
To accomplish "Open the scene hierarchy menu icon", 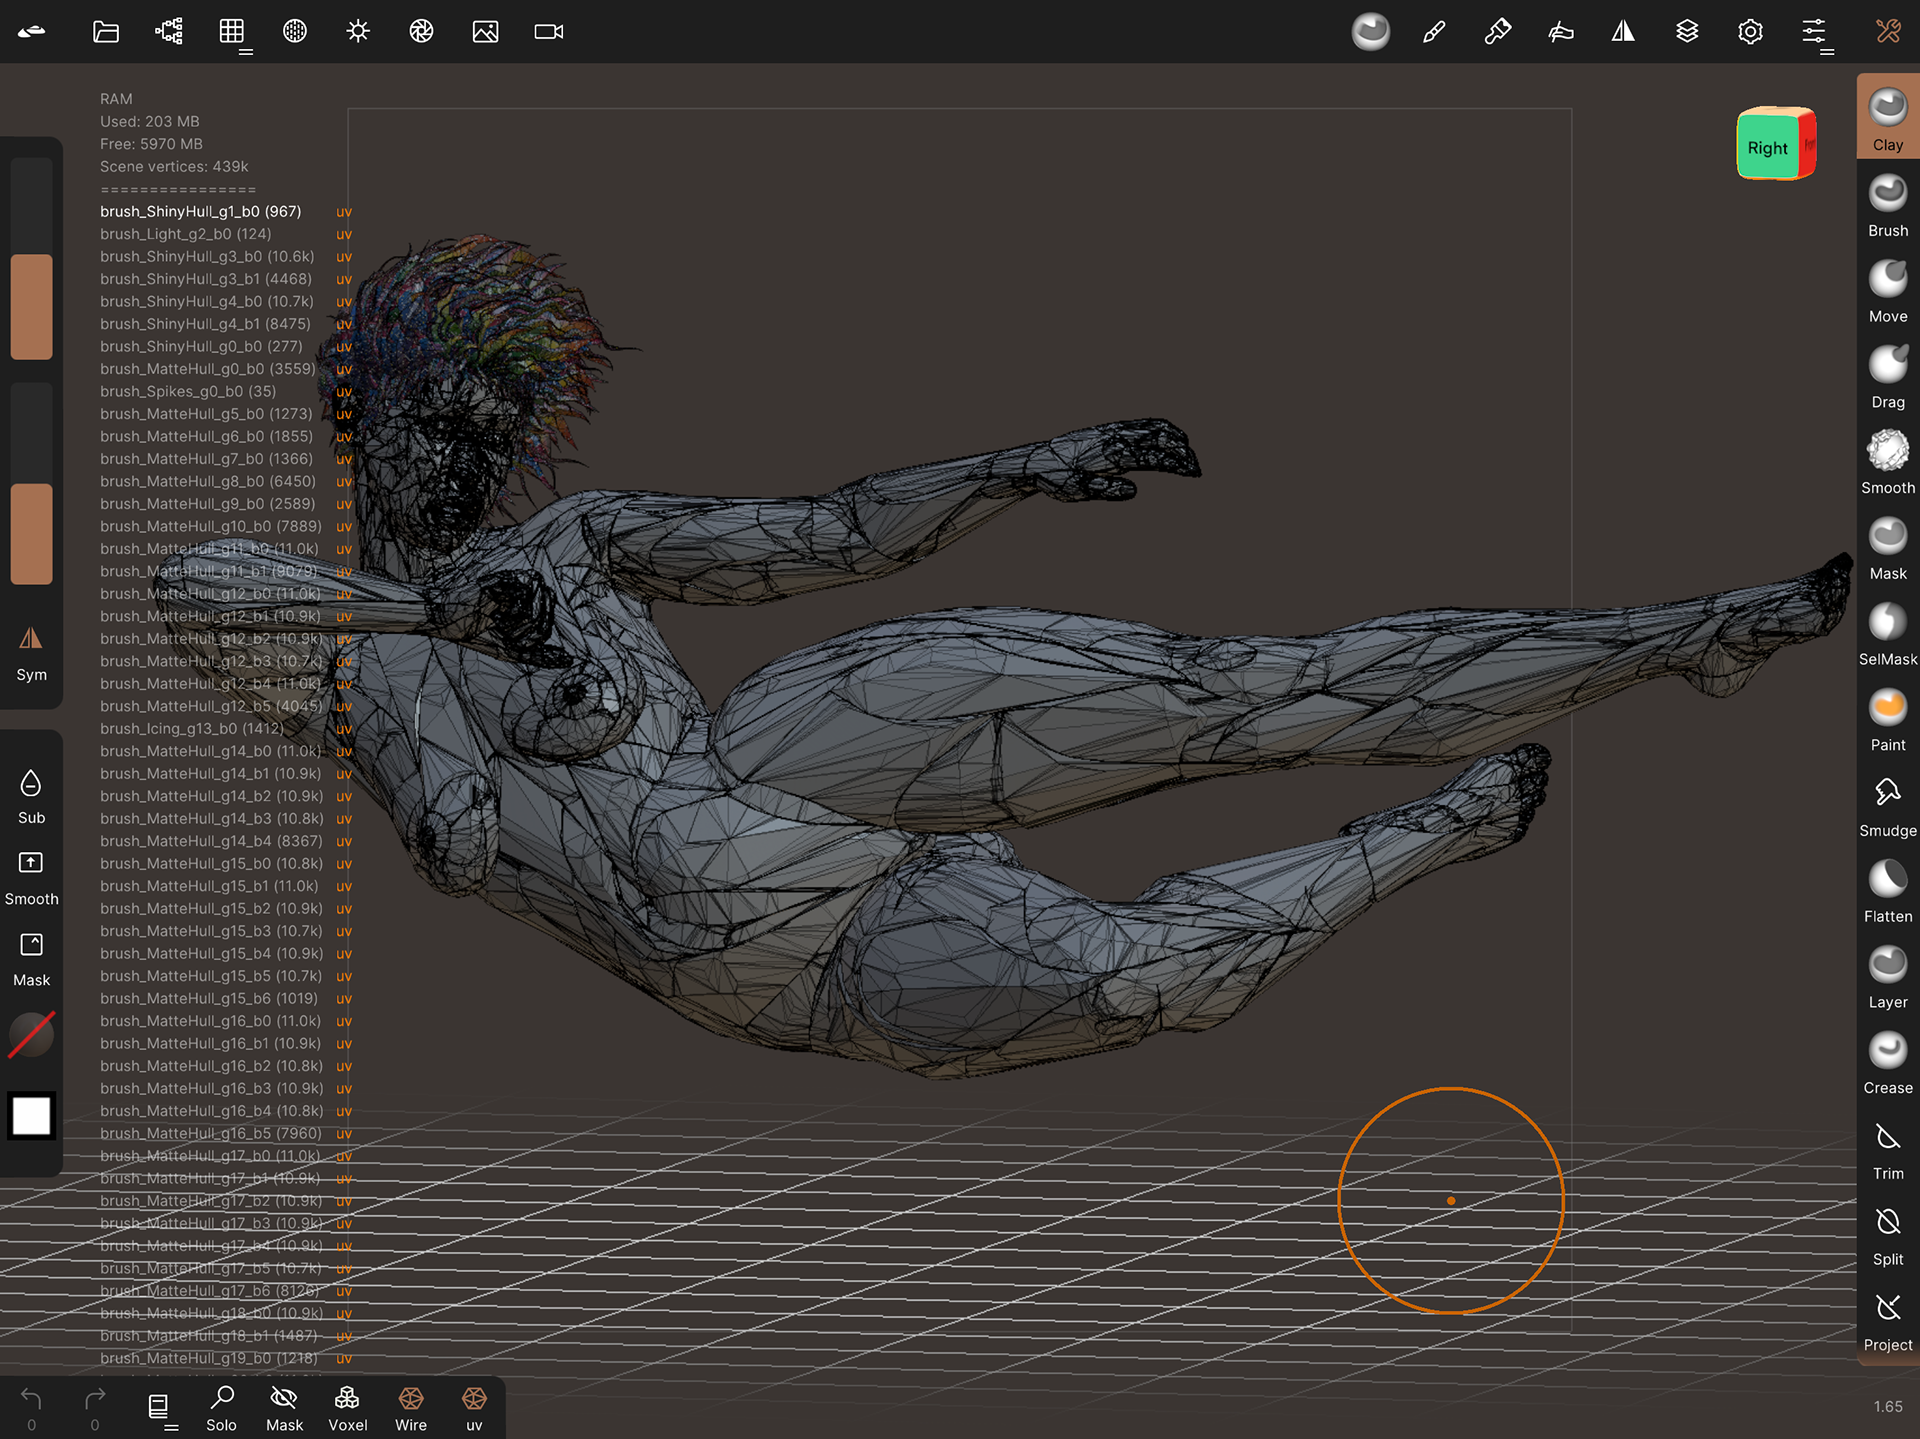I will coord(169,32).
